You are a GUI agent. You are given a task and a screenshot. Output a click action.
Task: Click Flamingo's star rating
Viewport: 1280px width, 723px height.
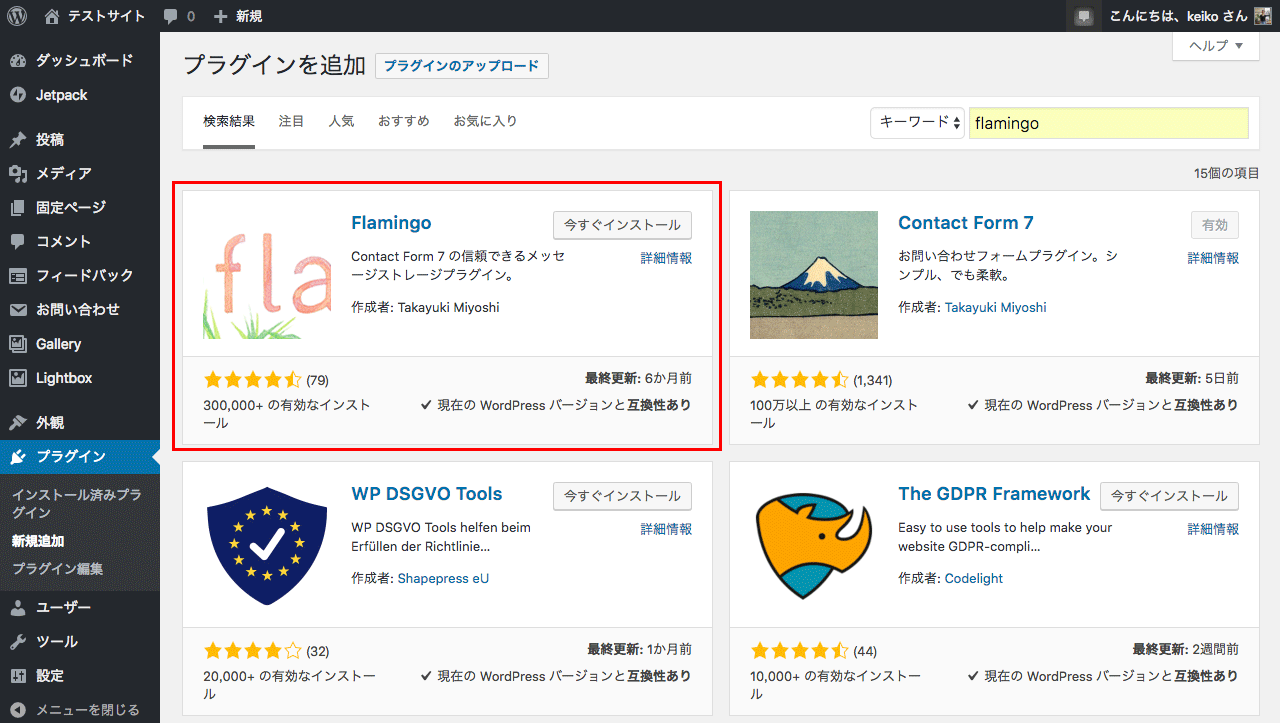pyautogui.click(x=252, y=380)
